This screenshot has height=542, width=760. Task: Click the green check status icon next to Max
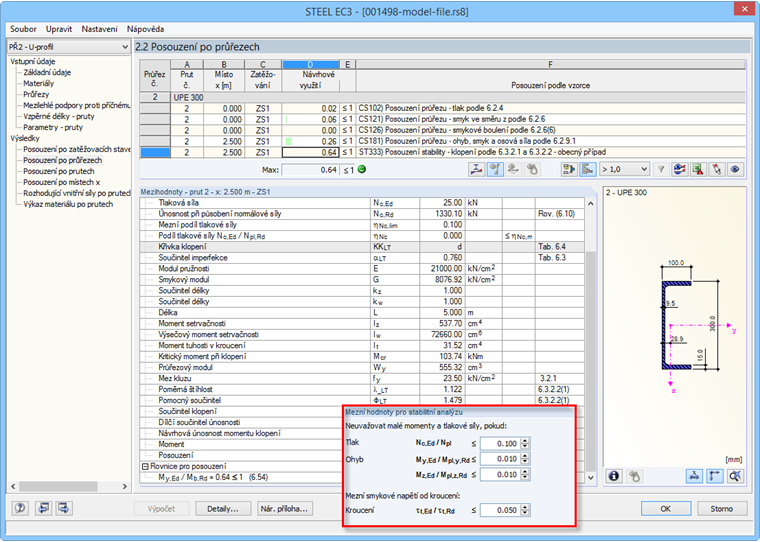362,169
